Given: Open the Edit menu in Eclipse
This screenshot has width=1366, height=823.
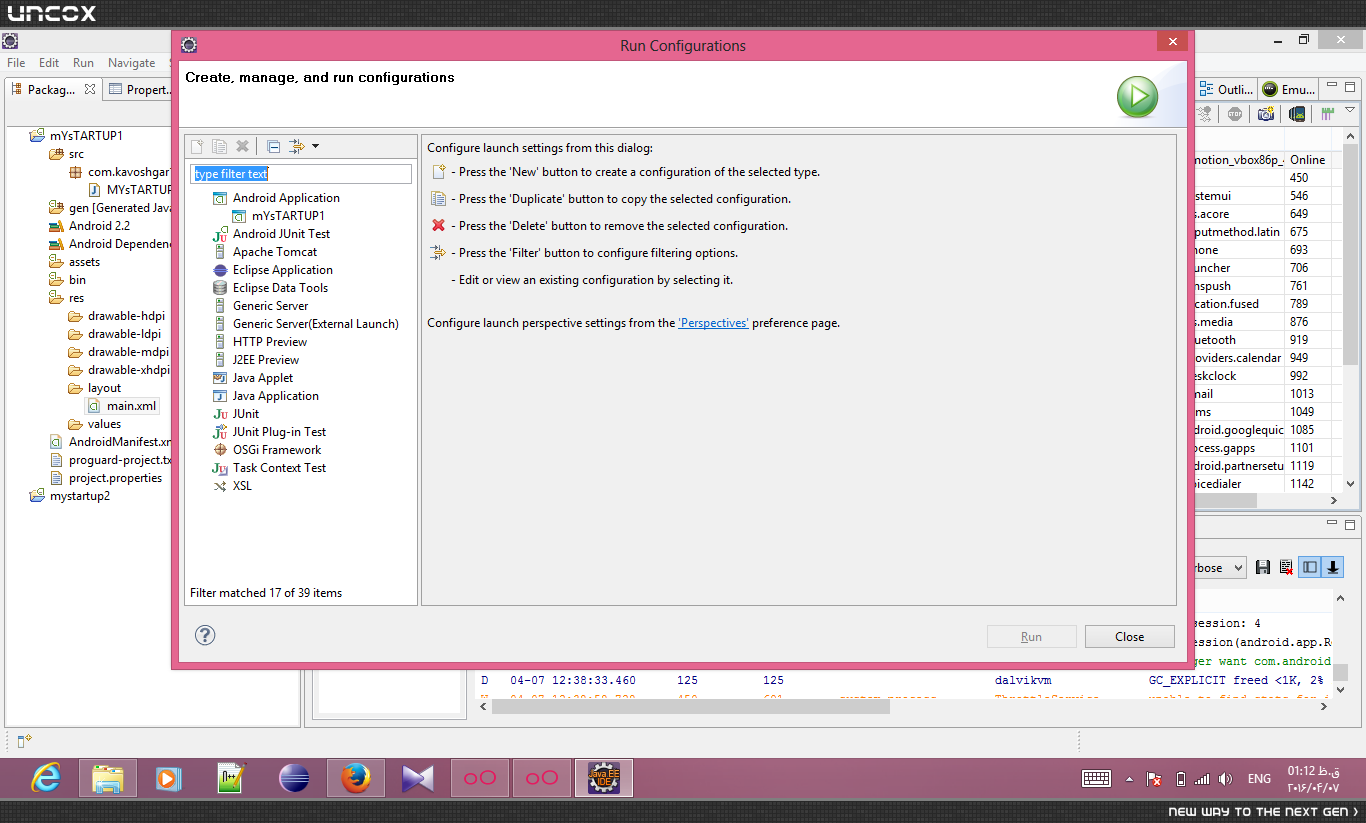Looking at the screenshot, I should (49, 63).
